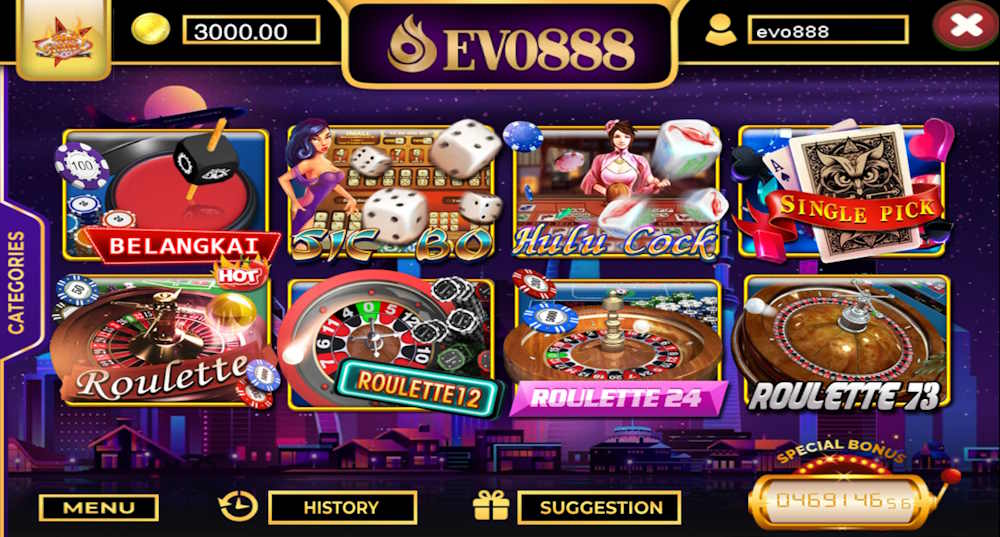The height and width of the screenshot is (537, 1000).
Task: Click the SUGGESTION button
Action: click(x=599, y=507)
